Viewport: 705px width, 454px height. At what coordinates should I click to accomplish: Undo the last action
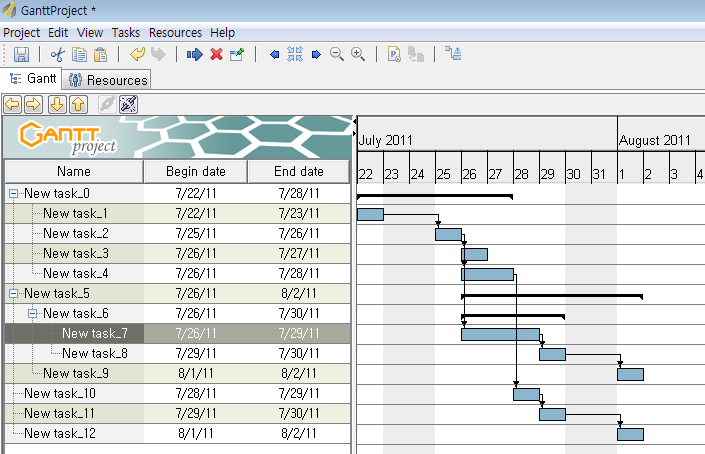click(x=137, y=54)
